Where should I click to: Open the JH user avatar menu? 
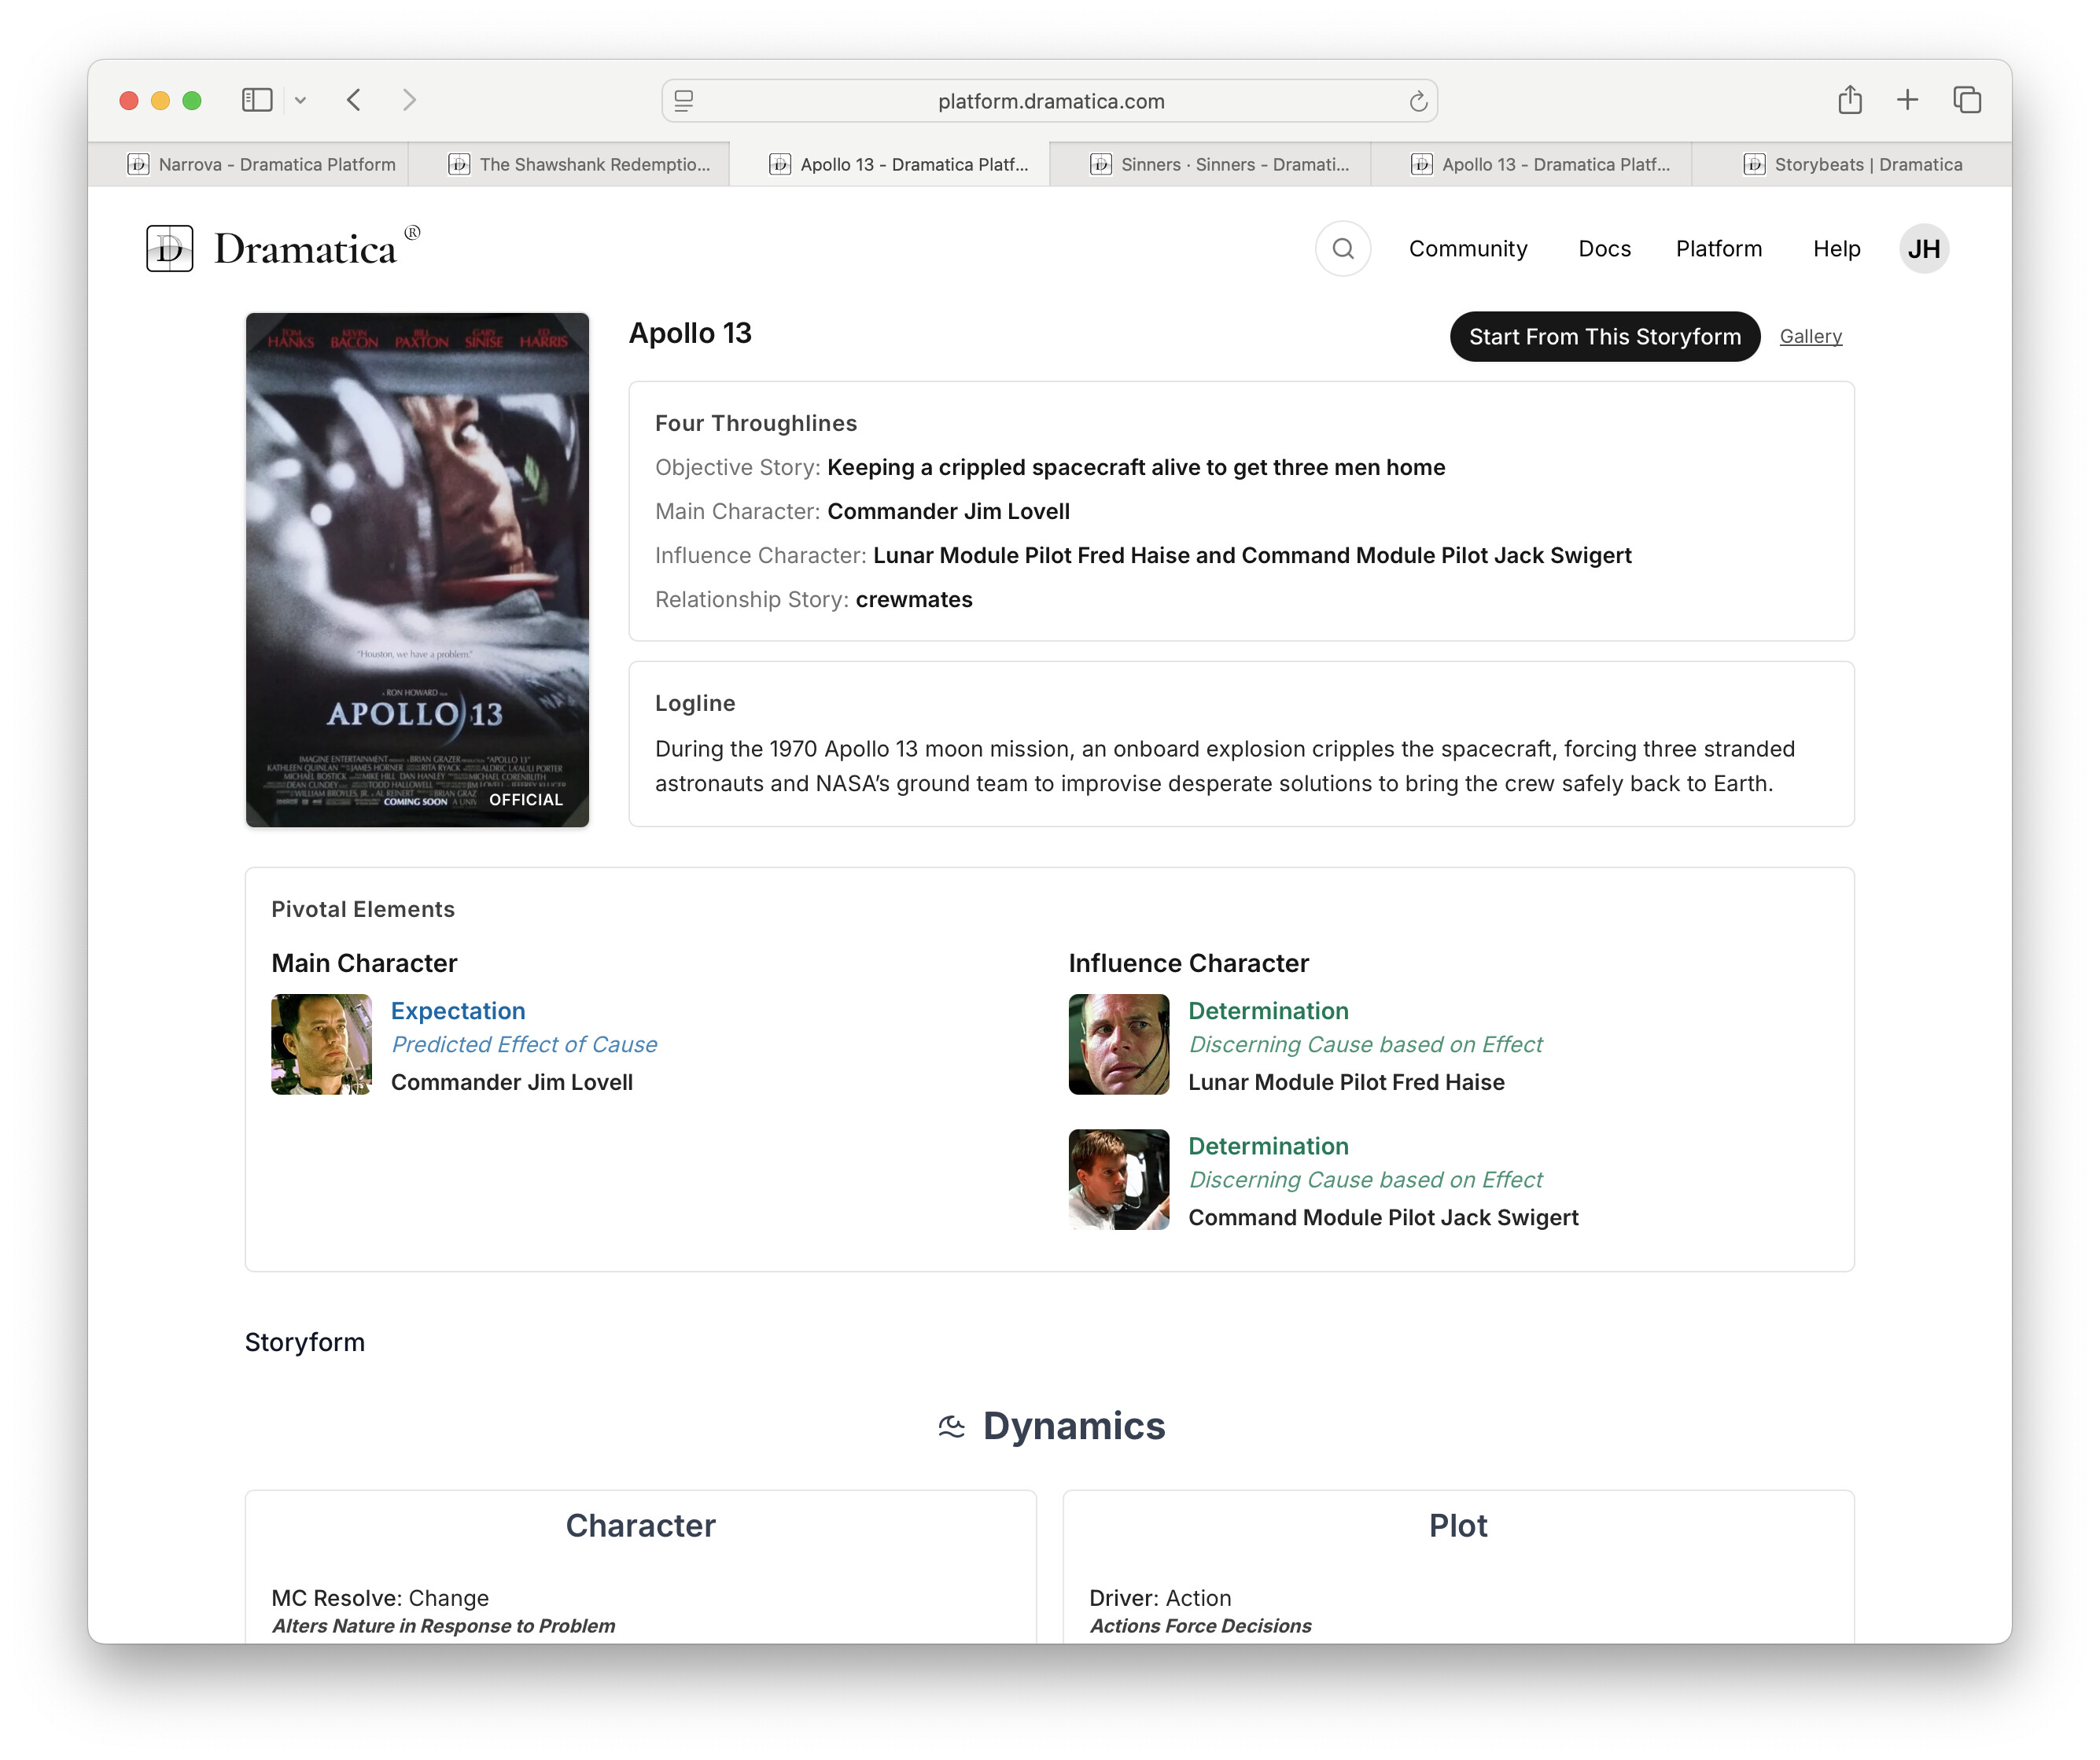1923,248
